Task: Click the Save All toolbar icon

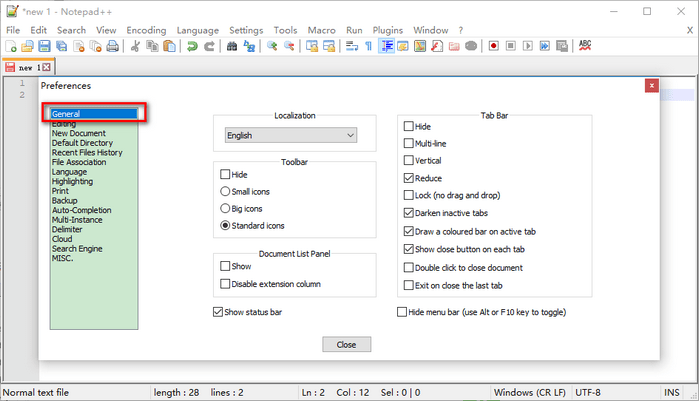Action: pos(62,46)
